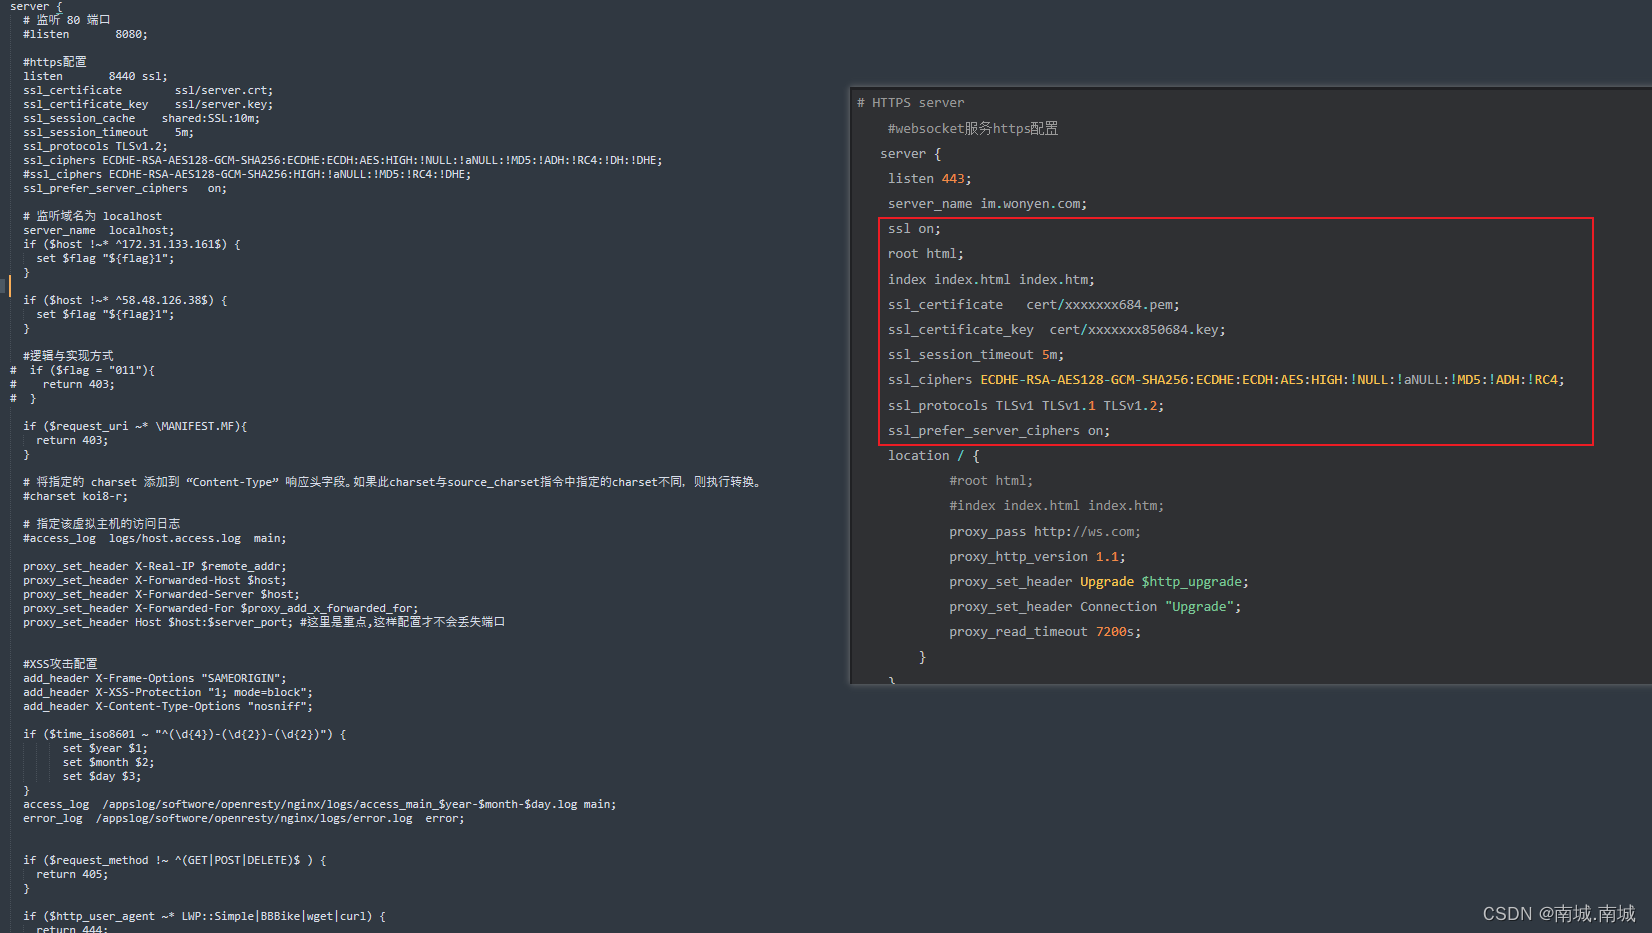Click the MANIFEST.MF request_uri condition
The height and width of the screenshot is (933, 1652).
(135, 426)
